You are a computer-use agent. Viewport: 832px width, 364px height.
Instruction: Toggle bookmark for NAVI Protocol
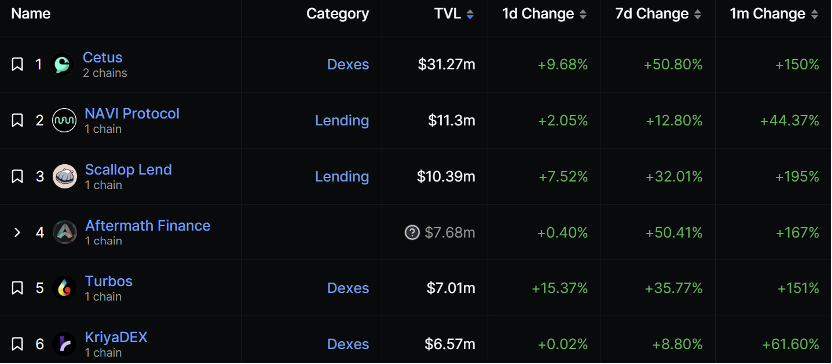(x=17, y=120)
